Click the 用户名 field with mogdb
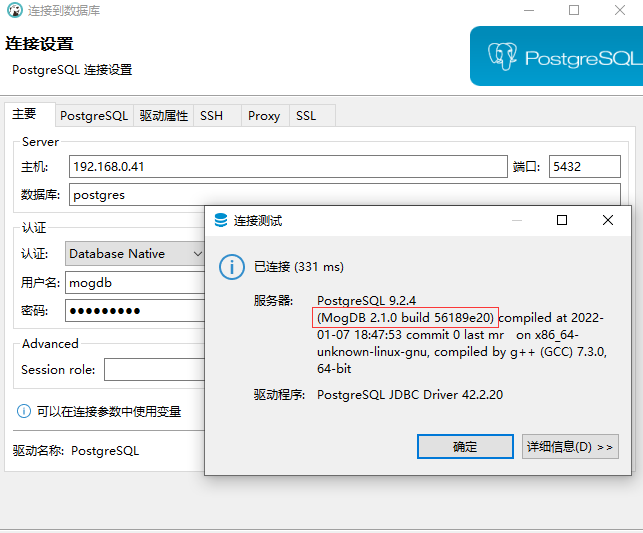The width and height of the screenshot is (643, 533). click(135, 282)
